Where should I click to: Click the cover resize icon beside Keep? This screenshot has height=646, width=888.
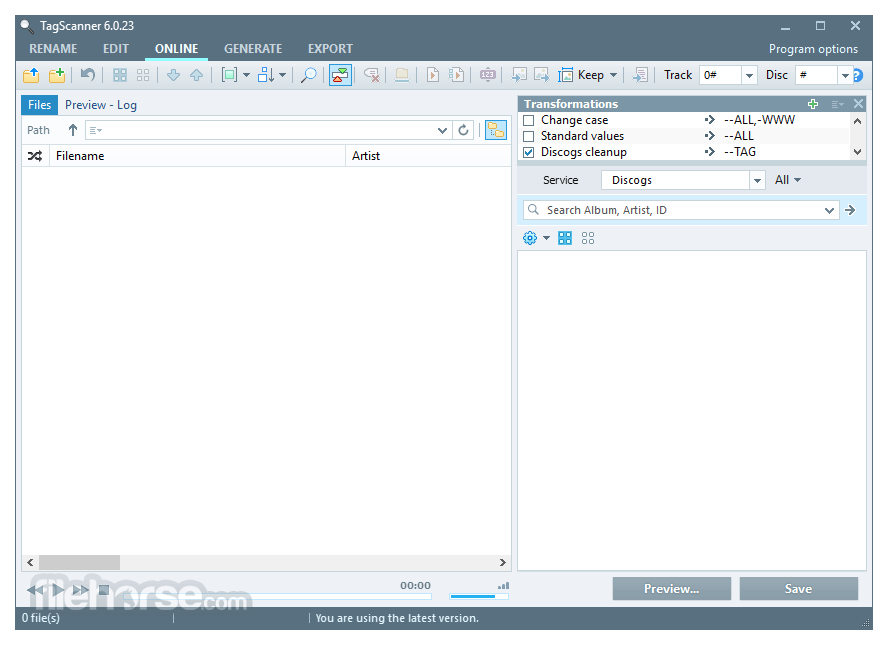click(x=566, y=75)
